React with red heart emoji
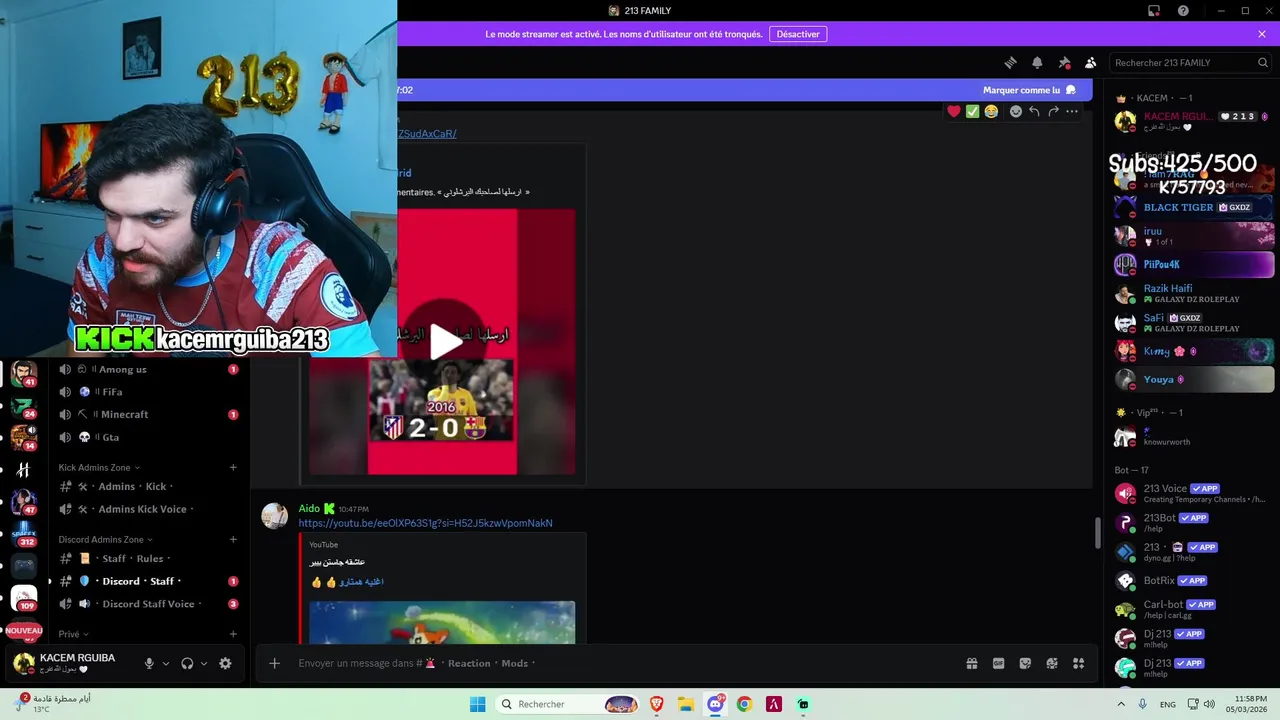1280x720 pixels. pos(954,111)
